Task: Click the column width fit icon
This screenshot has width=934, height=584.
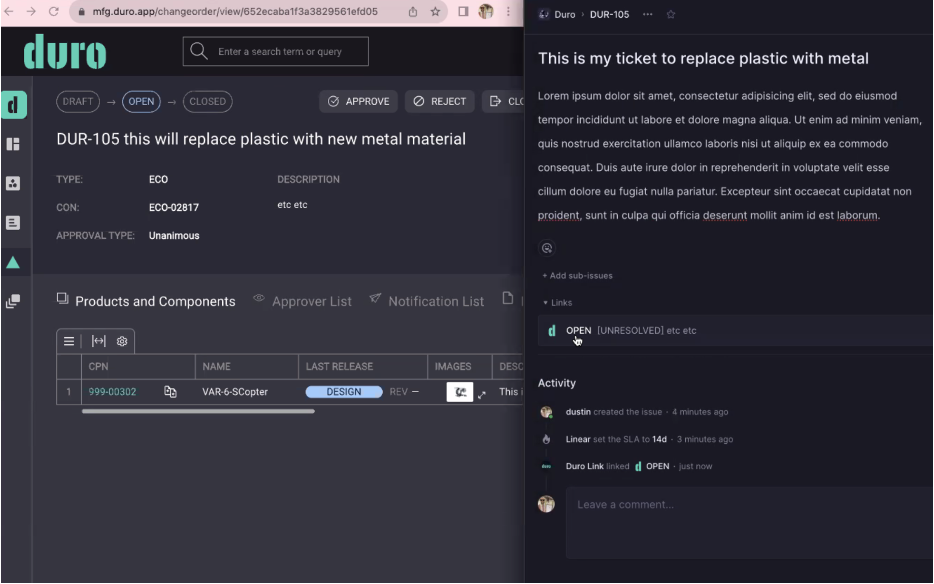Action: point(98,341)
